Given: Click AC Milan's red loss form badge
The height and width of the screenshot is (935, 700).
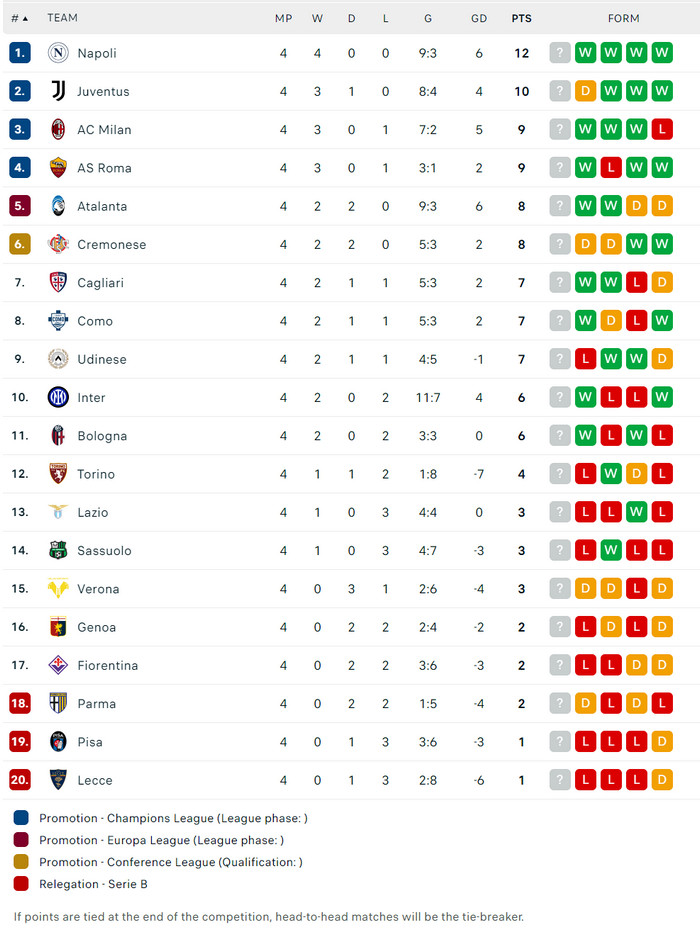Looking at the screenshot, I should click(x=662, y=129).
